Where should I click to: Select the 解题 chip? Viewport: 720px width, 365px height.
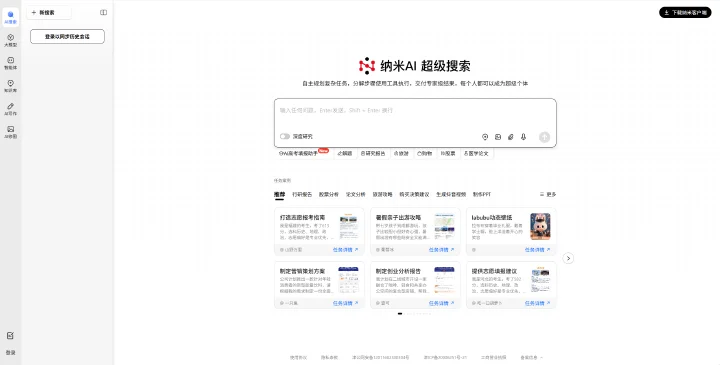click(x=345, y=153)
